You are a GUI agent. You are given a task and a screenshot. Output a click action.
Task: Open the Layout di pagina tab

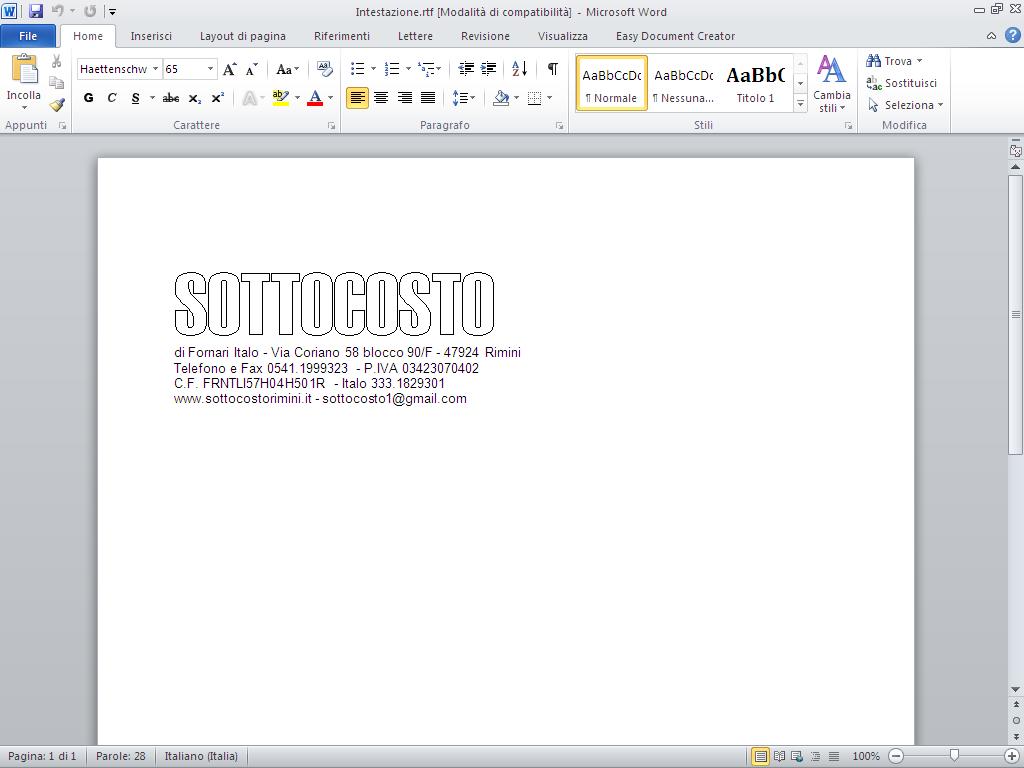(242, 36)
